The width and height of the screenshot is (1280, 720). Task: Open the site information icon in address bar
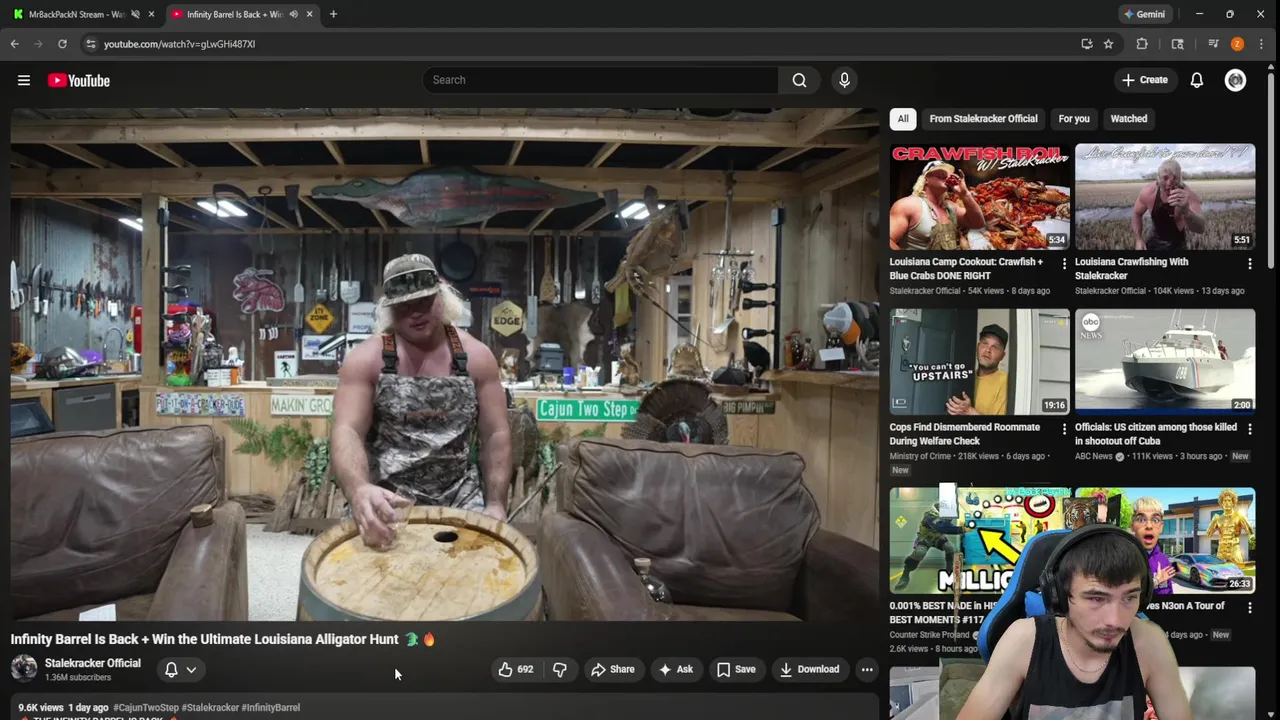(x=90, y=44)
